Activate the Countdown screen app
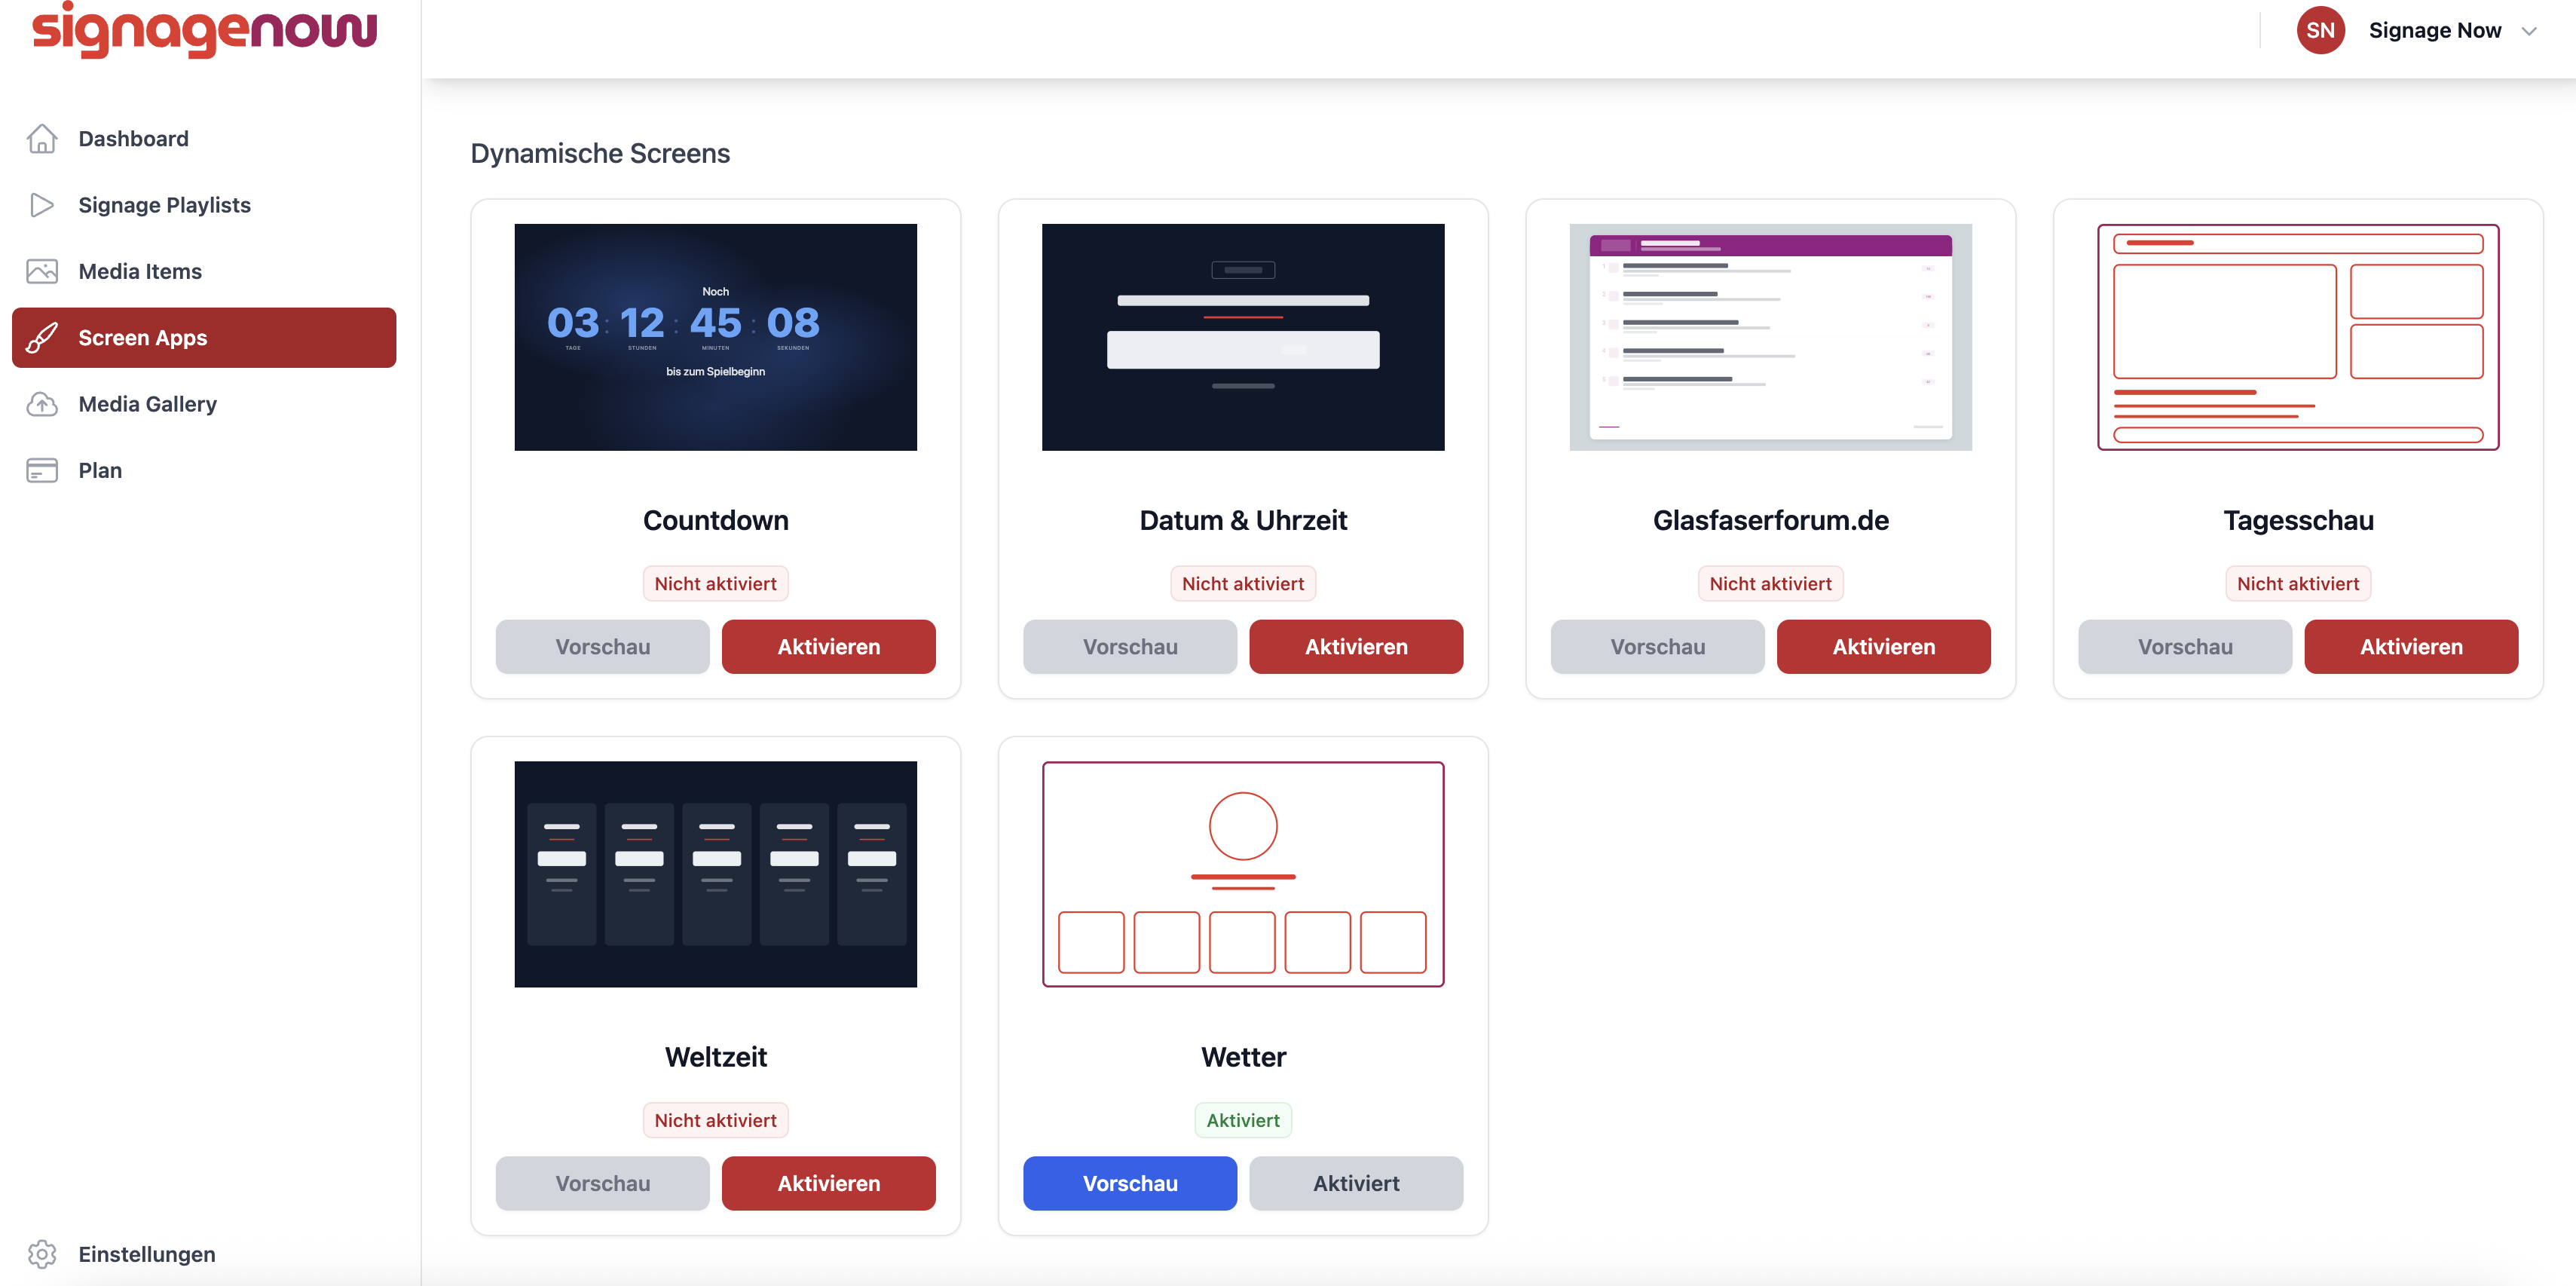This screenshot has width=2576, height=1286. pos(828,647)
